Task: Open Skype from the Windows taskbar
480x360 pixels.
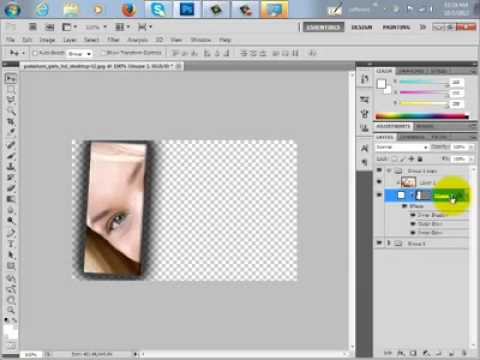Action: 158,9
